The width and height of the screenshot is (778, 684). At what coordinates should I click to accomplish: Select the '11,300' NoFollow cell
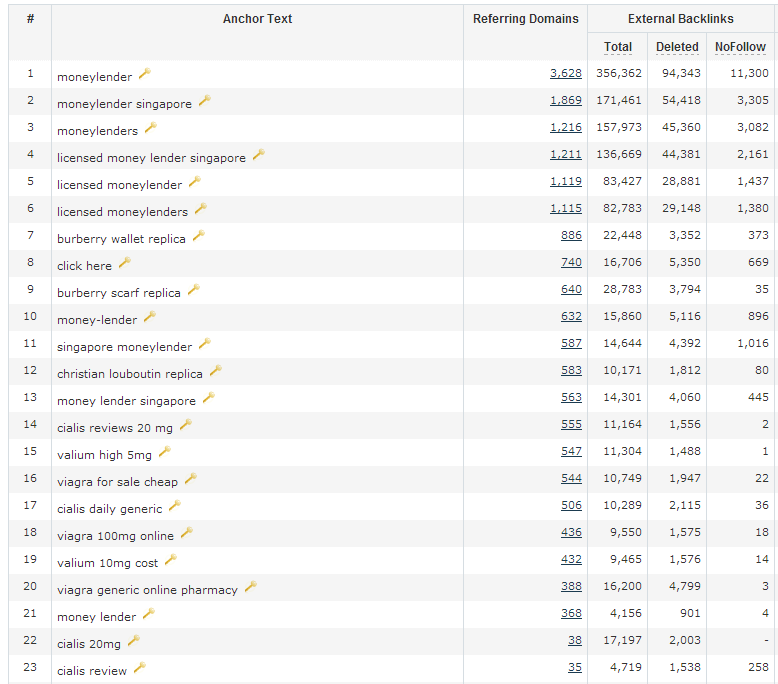pyautogui.click(x=749, y=73)
